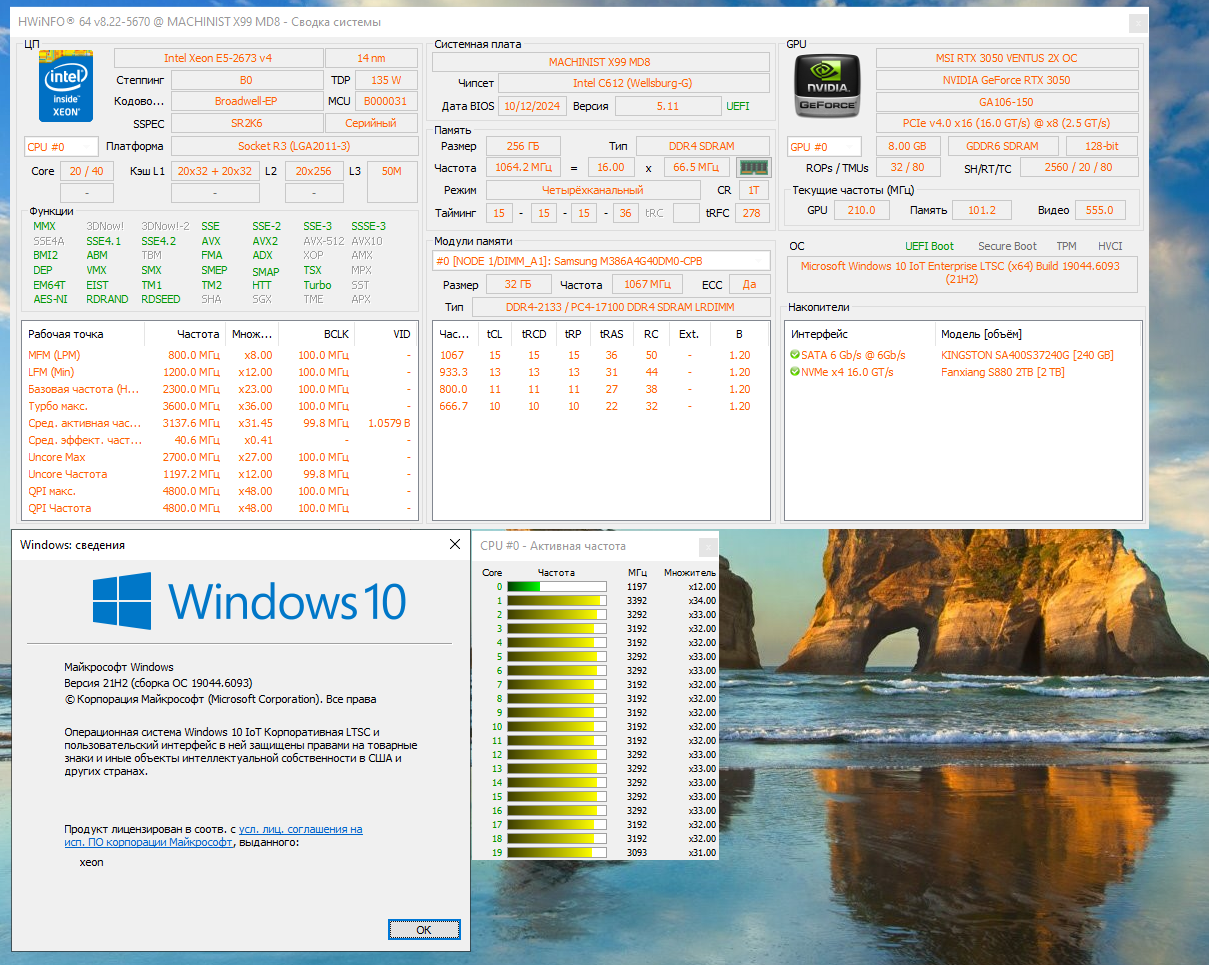Click the ECC Да field

click(x=749, y=285)
